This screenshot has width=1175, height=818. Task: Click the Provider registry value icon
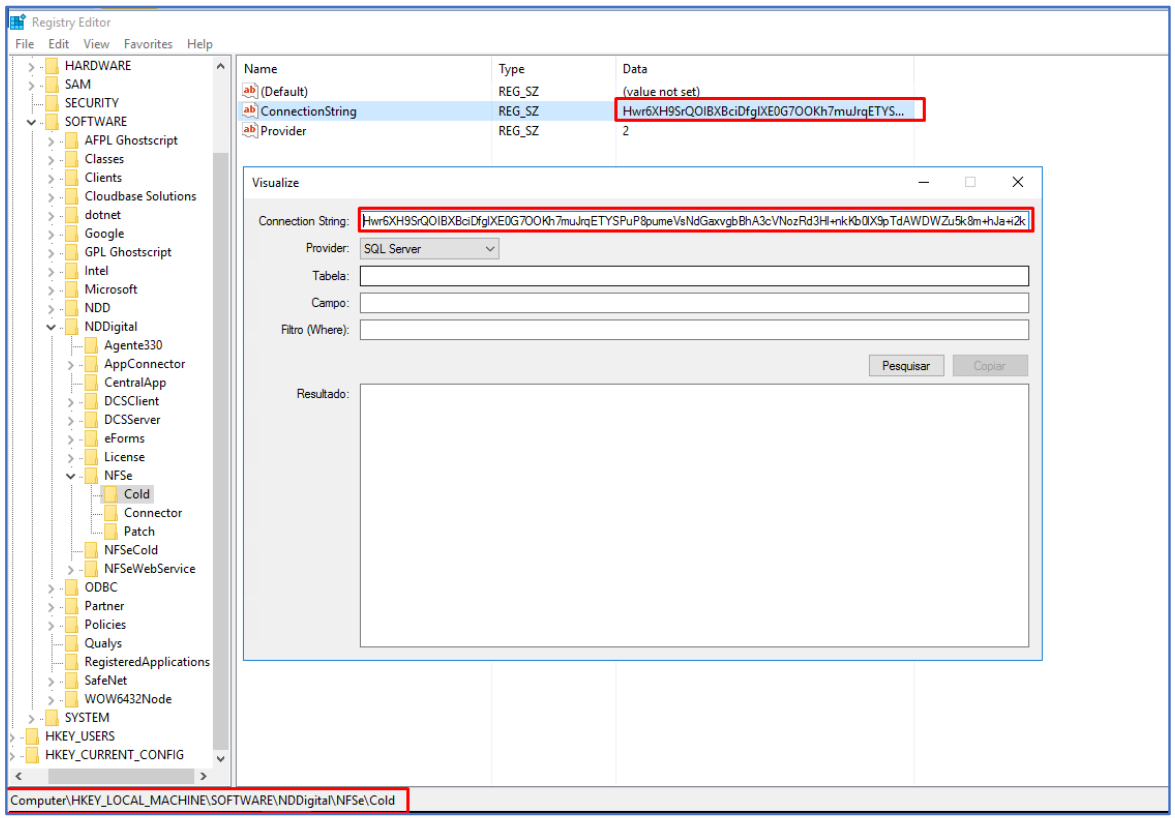tap(250, 130)
